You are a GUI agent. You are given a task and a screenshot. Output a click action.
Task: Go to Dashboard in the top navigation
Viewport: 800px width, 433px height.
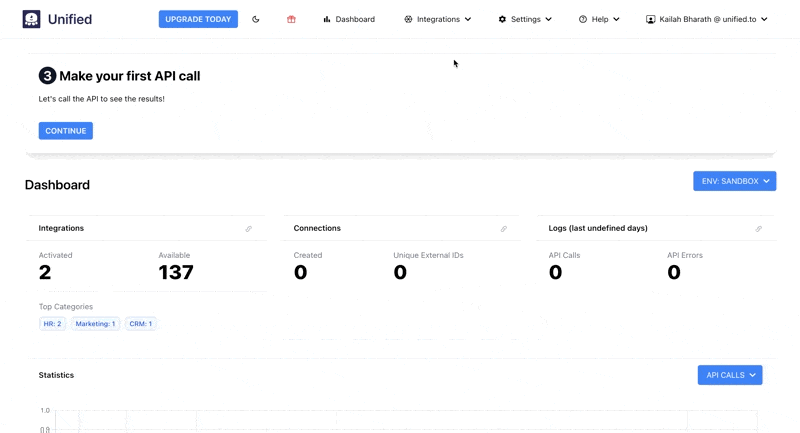(x=349, y=19)
